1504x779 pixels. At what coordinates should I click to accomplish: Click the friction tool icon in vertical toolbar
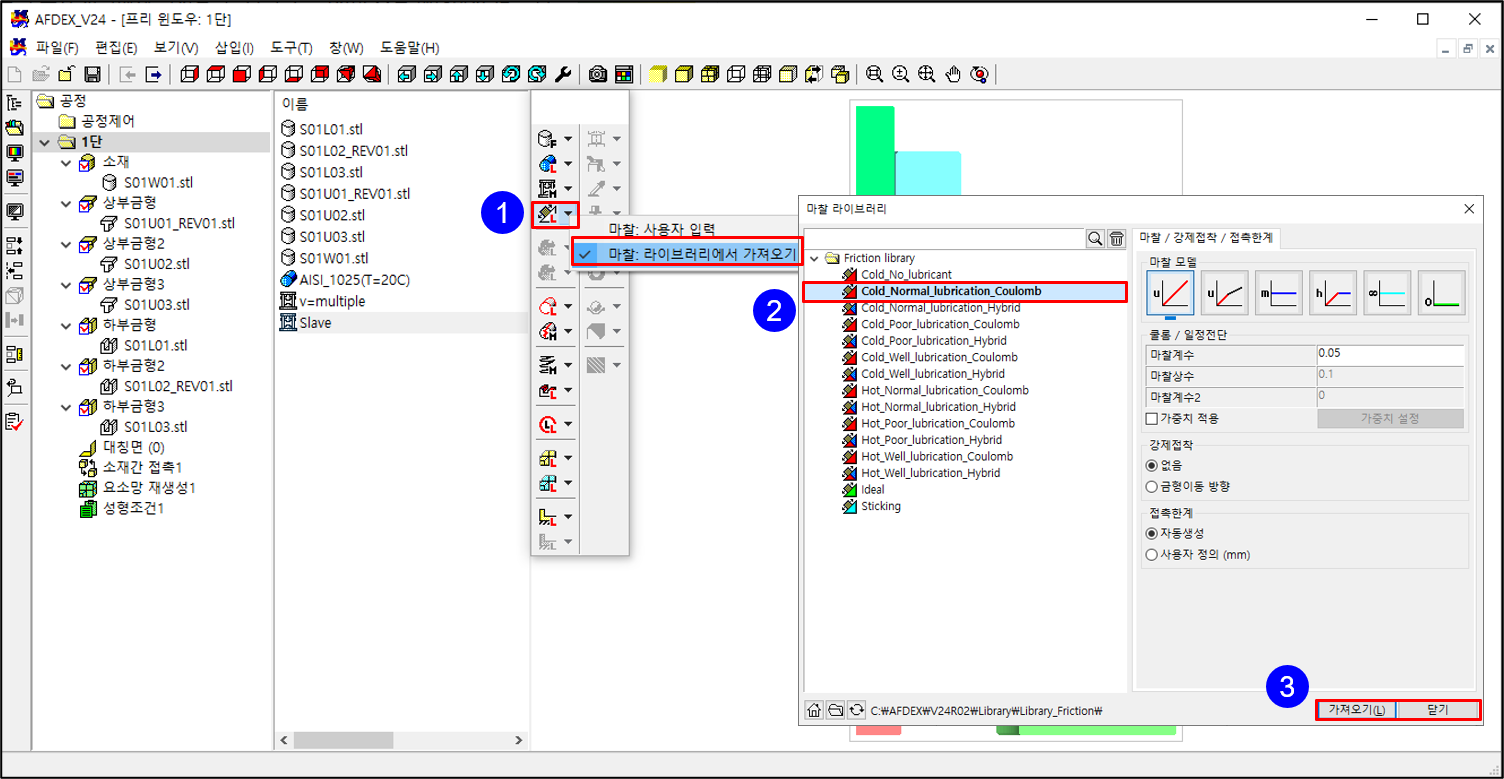(x=546, y=213)
